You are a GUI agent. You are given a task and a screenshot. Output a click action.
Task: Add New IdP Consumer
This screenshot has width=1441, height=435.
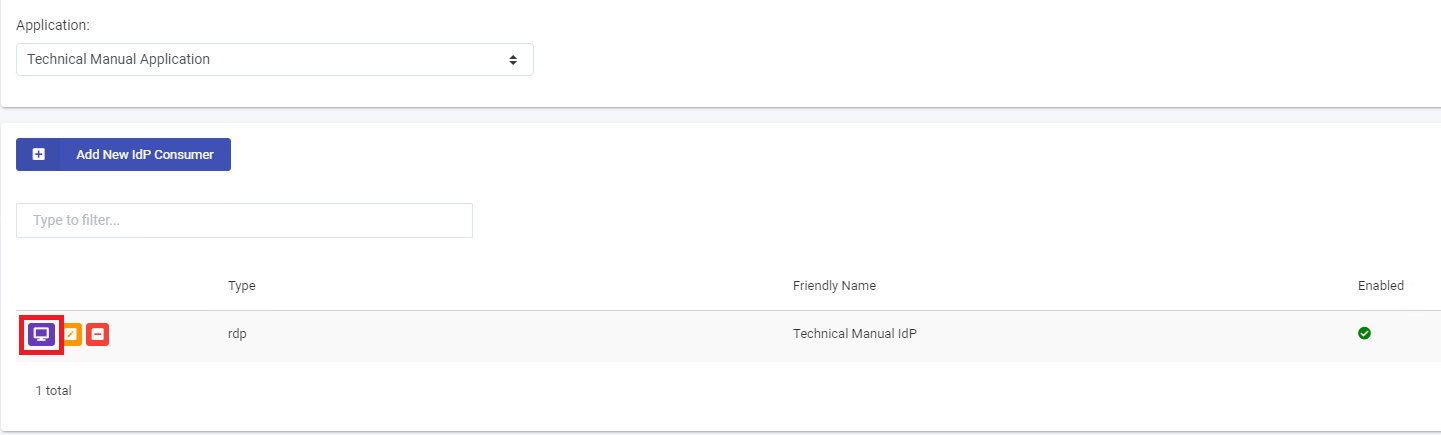point(123,155)
